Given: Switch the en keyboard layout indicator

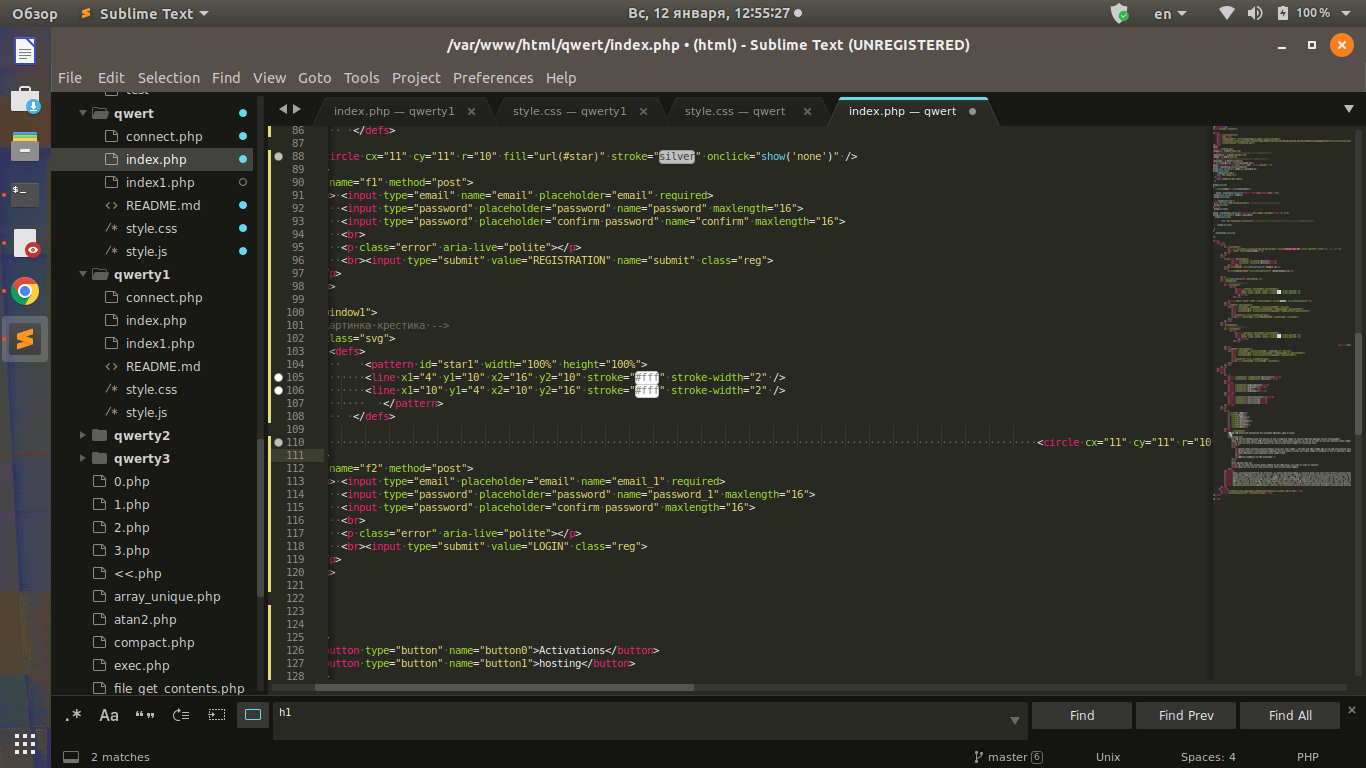Looking at the screenshot, I should click(1170, 14).
